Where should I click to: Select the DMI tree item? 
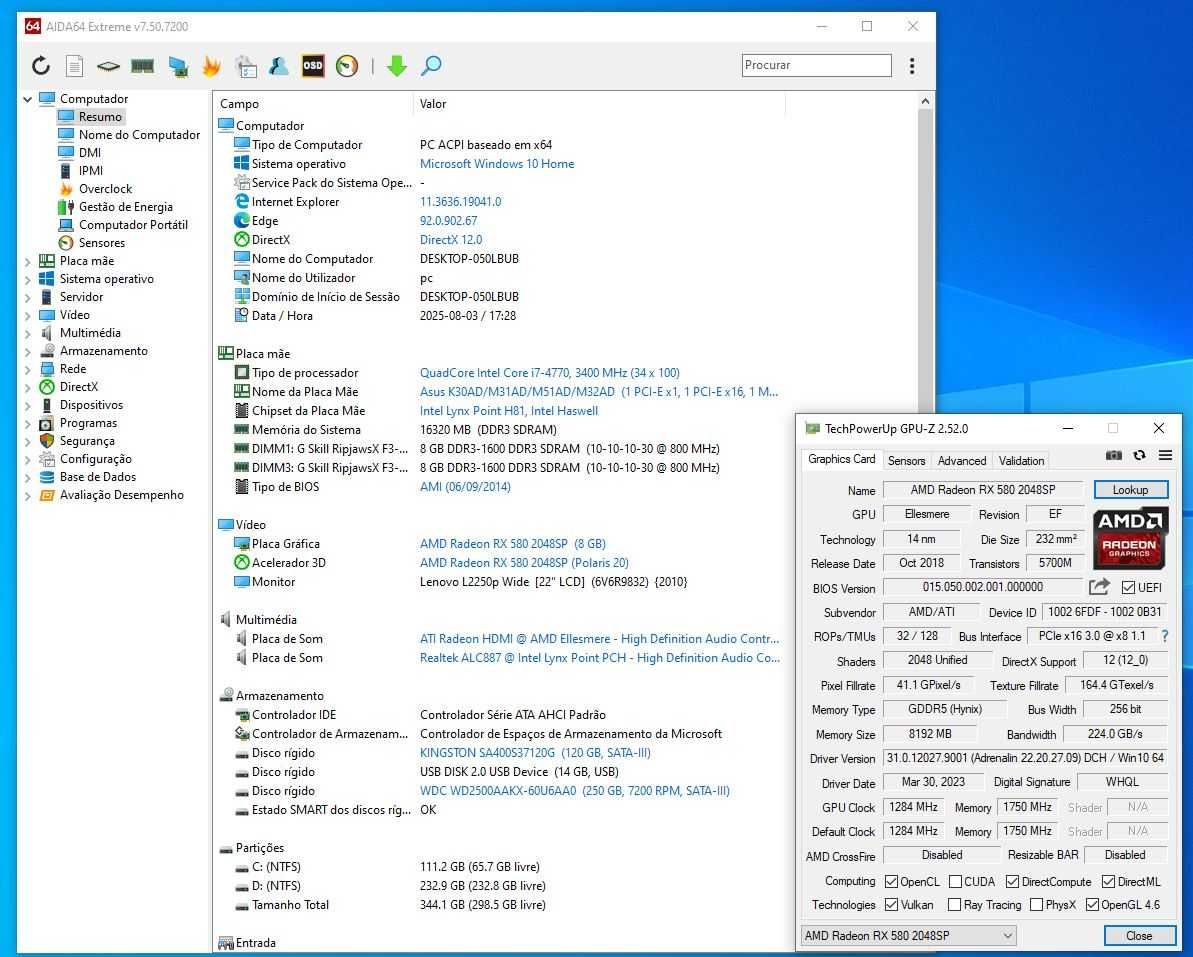coord(90,152)
